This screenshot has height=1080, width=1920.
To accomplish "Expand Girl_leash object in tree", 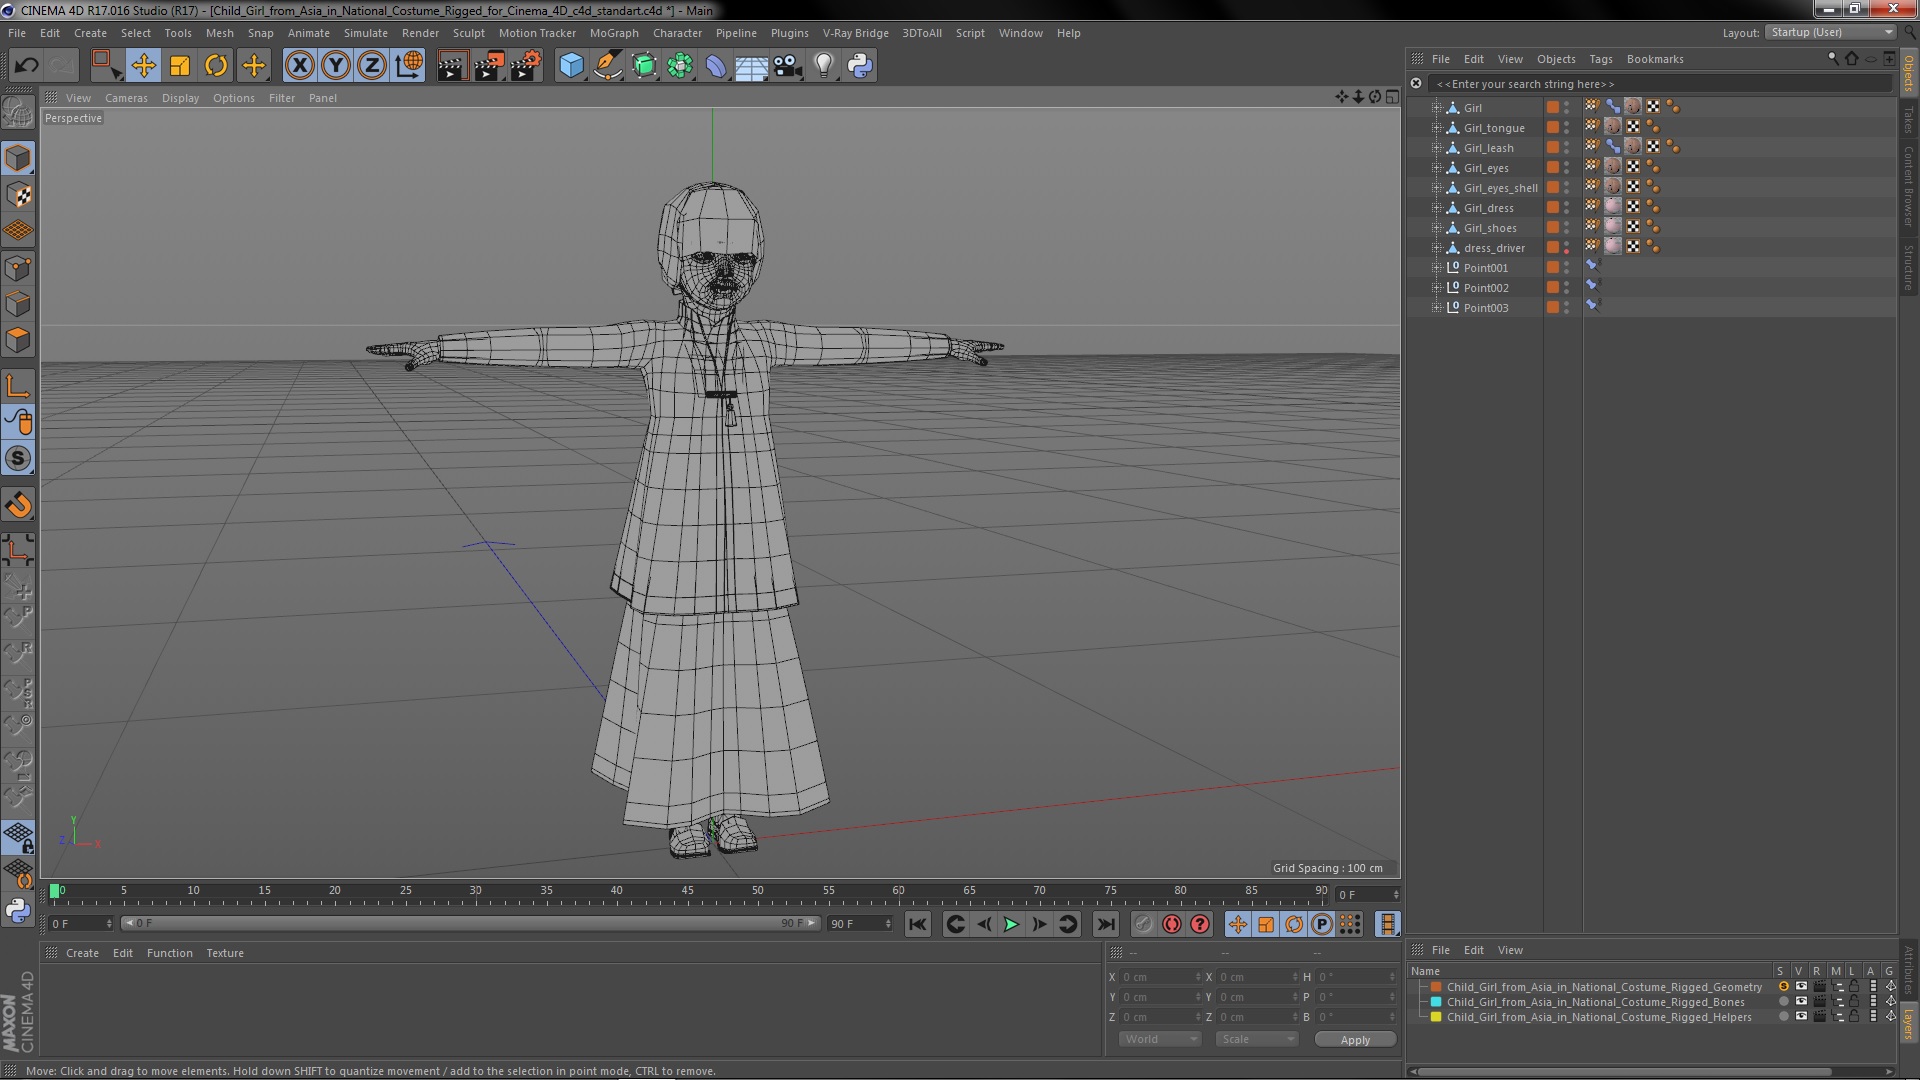I will (1436, 148).
